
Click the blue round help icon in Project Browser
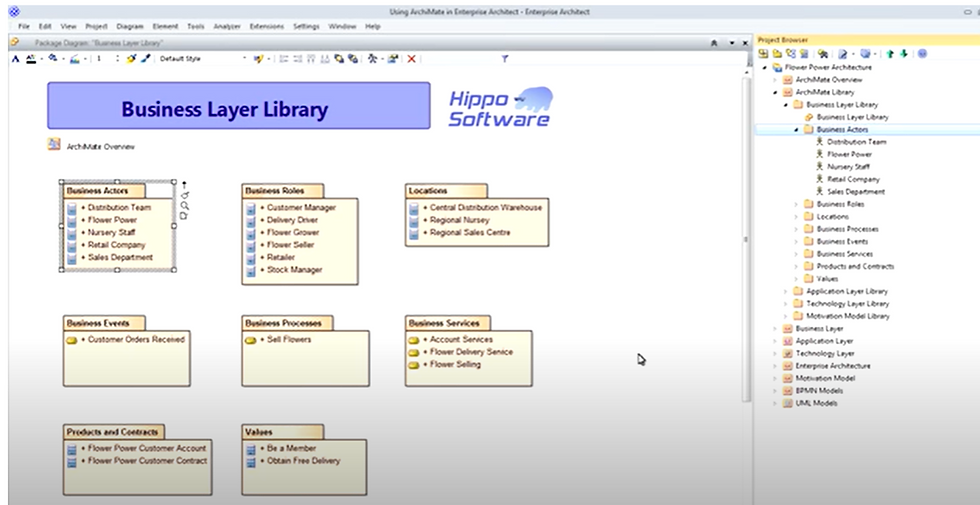click(x=922, y=54)
